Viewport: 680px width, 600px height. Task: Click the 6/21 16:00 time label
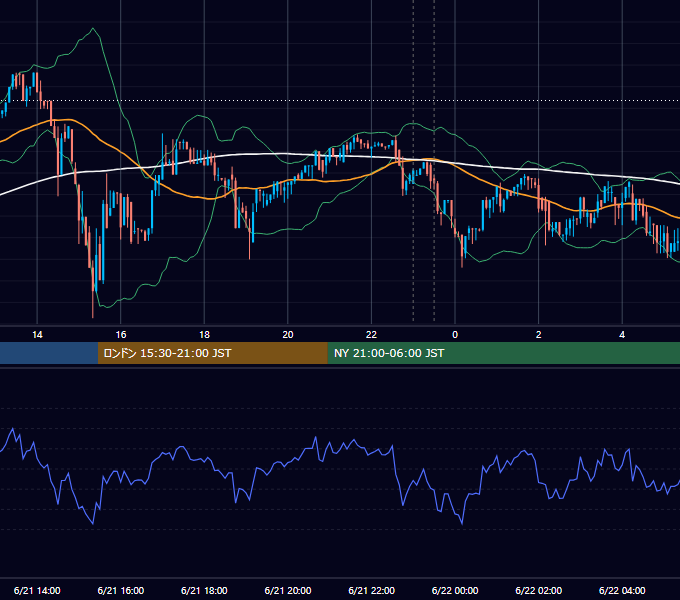coord(121,590)
